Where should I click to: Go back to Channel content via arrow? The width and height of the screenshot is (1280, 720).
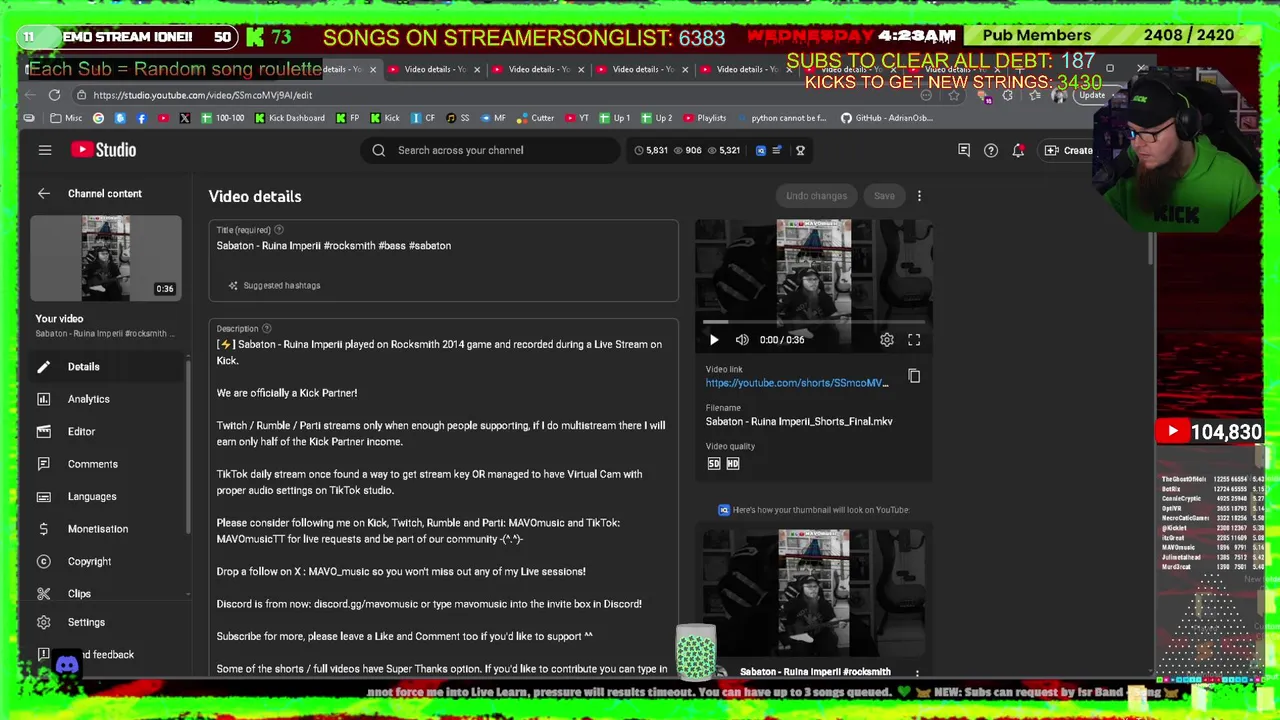[x=44, y=194]
